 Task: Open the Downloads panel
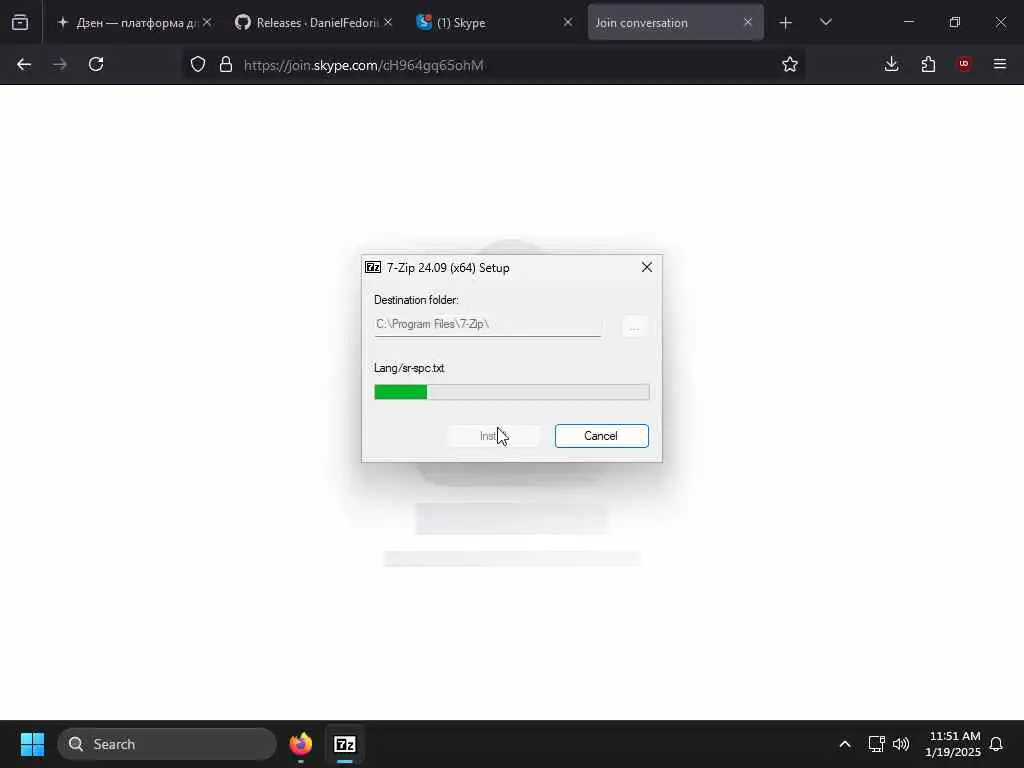(x=891, y=64)
